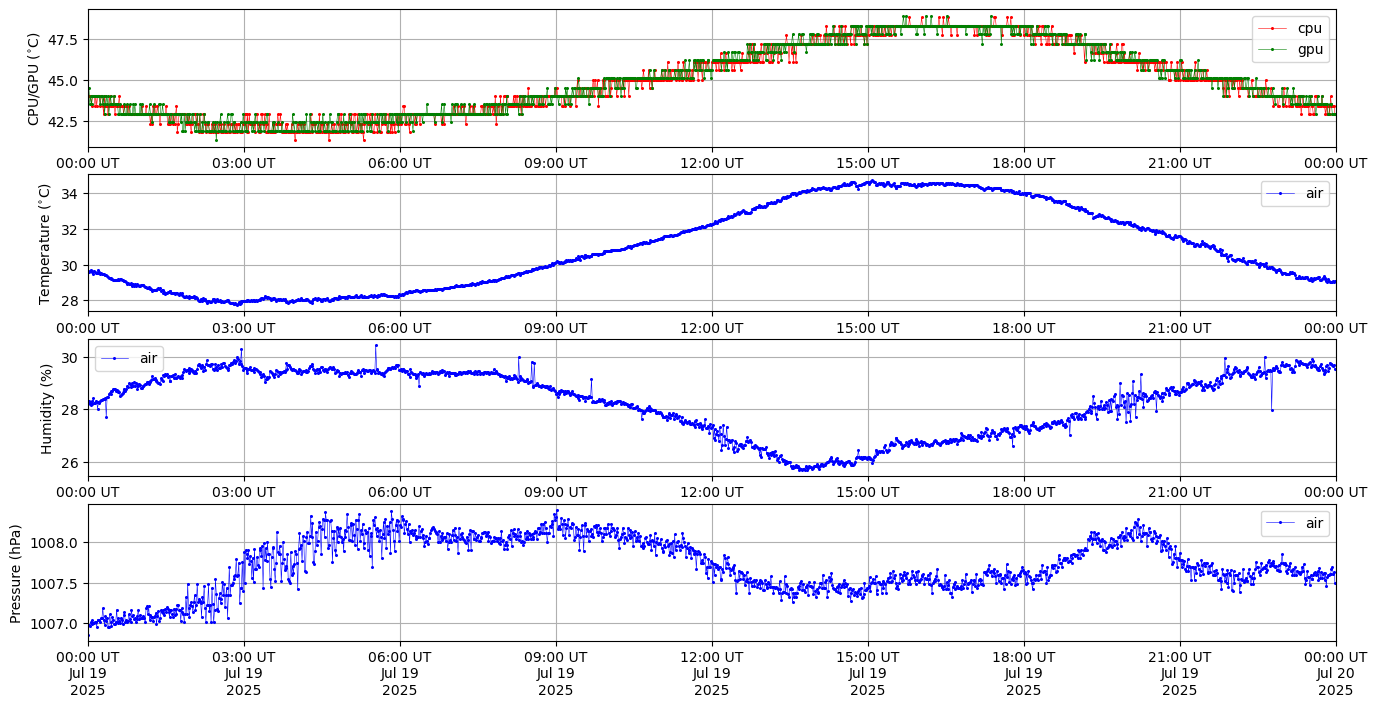Click '12:00 UT' under the Humidity plot
The height and width of the screenshot is (707, 1377).
[x=712, y=492]
